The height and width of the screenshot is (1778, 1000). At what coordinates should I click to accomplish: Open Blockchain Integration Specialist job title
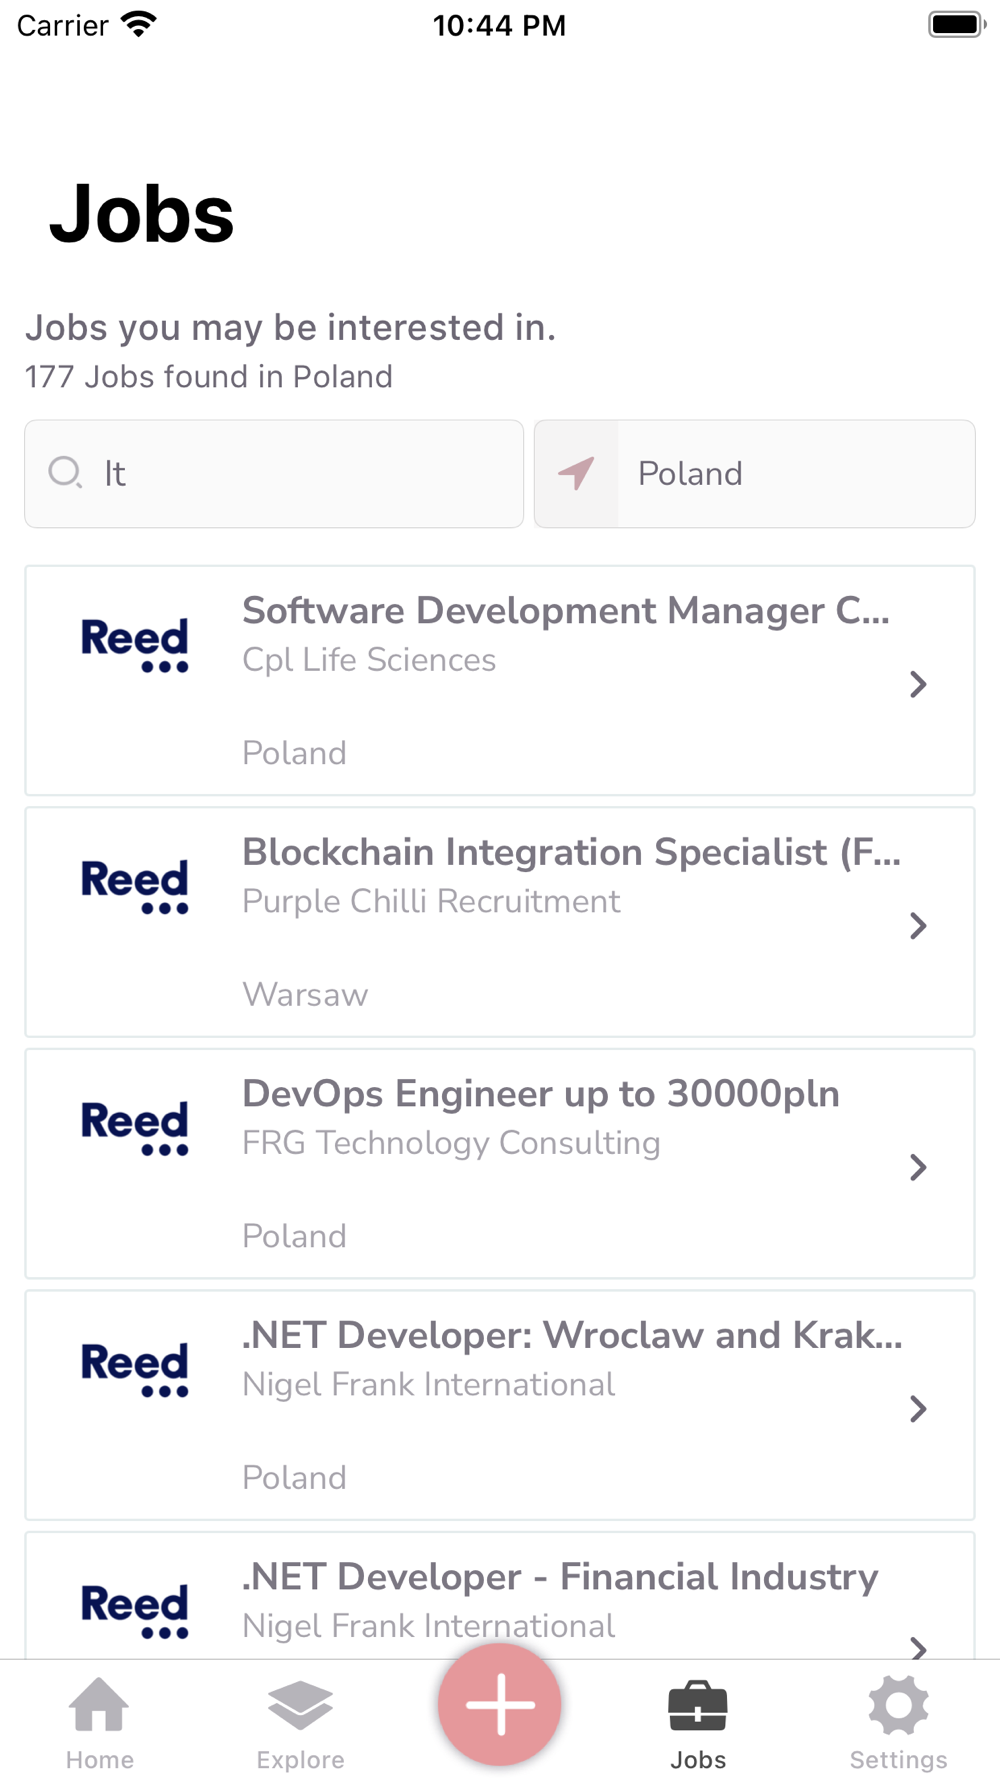(x=571, y=852)
